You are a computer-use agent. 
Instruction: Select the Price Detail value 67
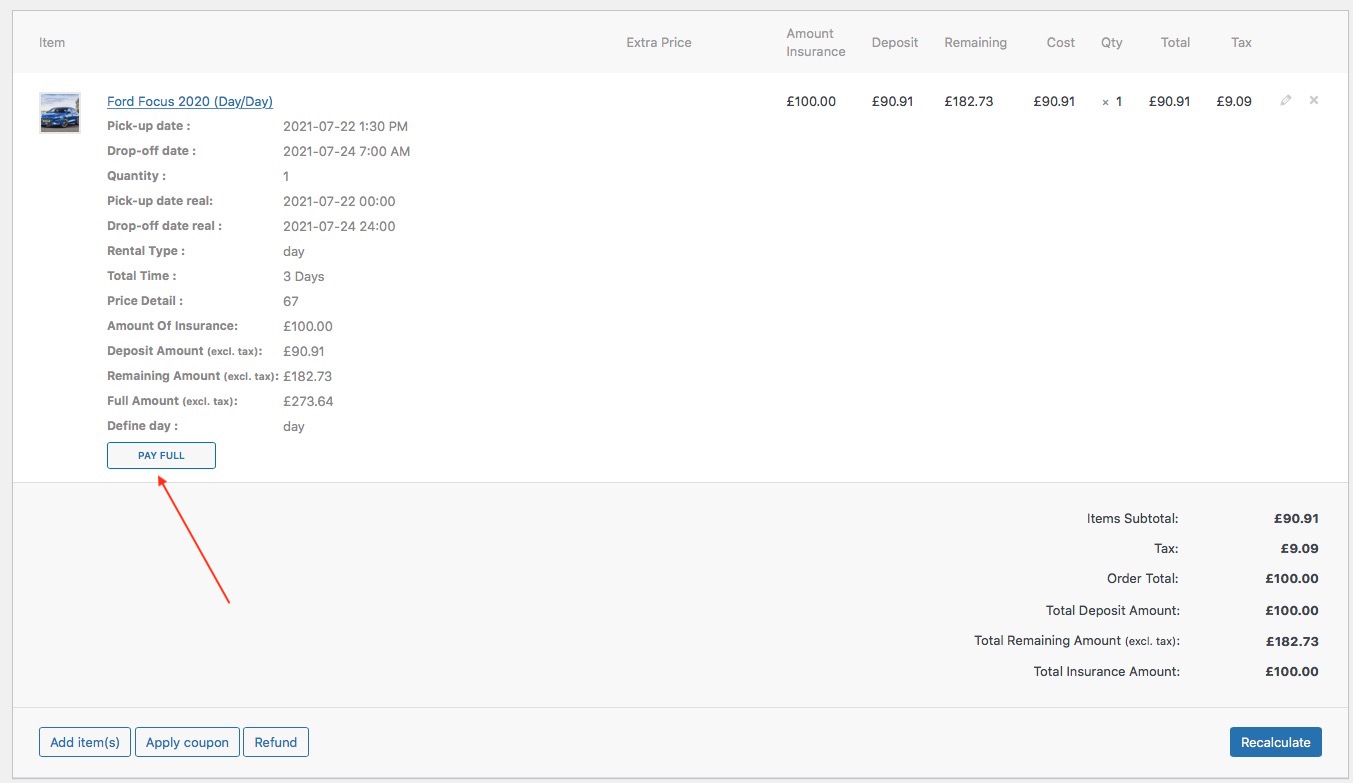pyautogui.click(x=291, y=301)
